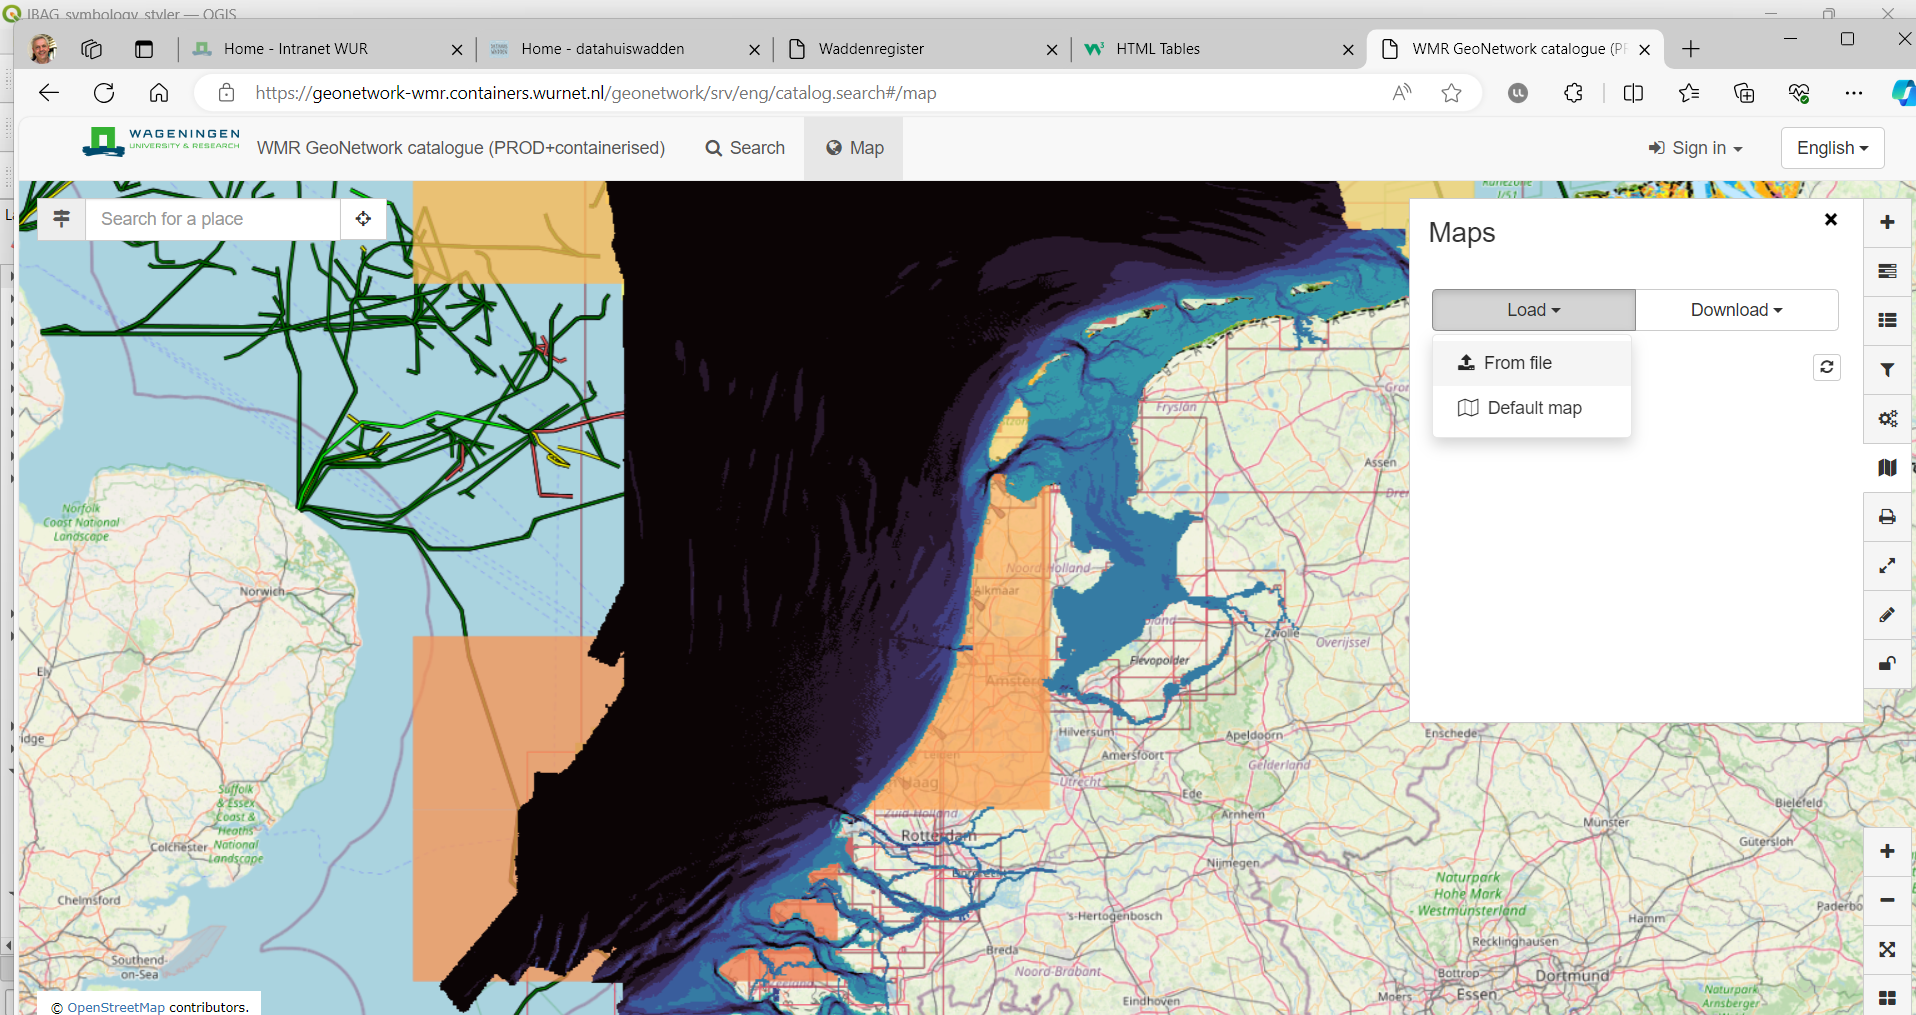Image resolution: width=1916 pixels, height=1015 pixels.
Task: Expand the Download dropdown
Action: click(1736, 310)
